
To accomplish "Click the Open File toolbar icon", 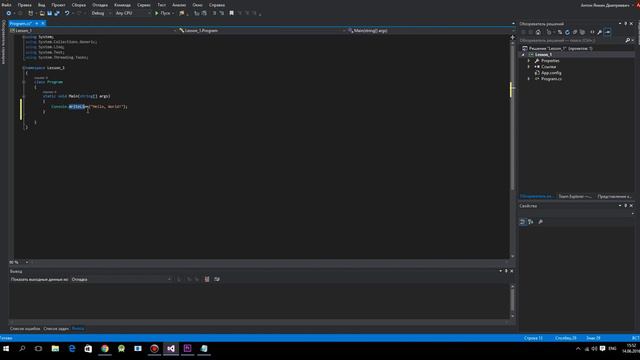I will pos(42,13).
